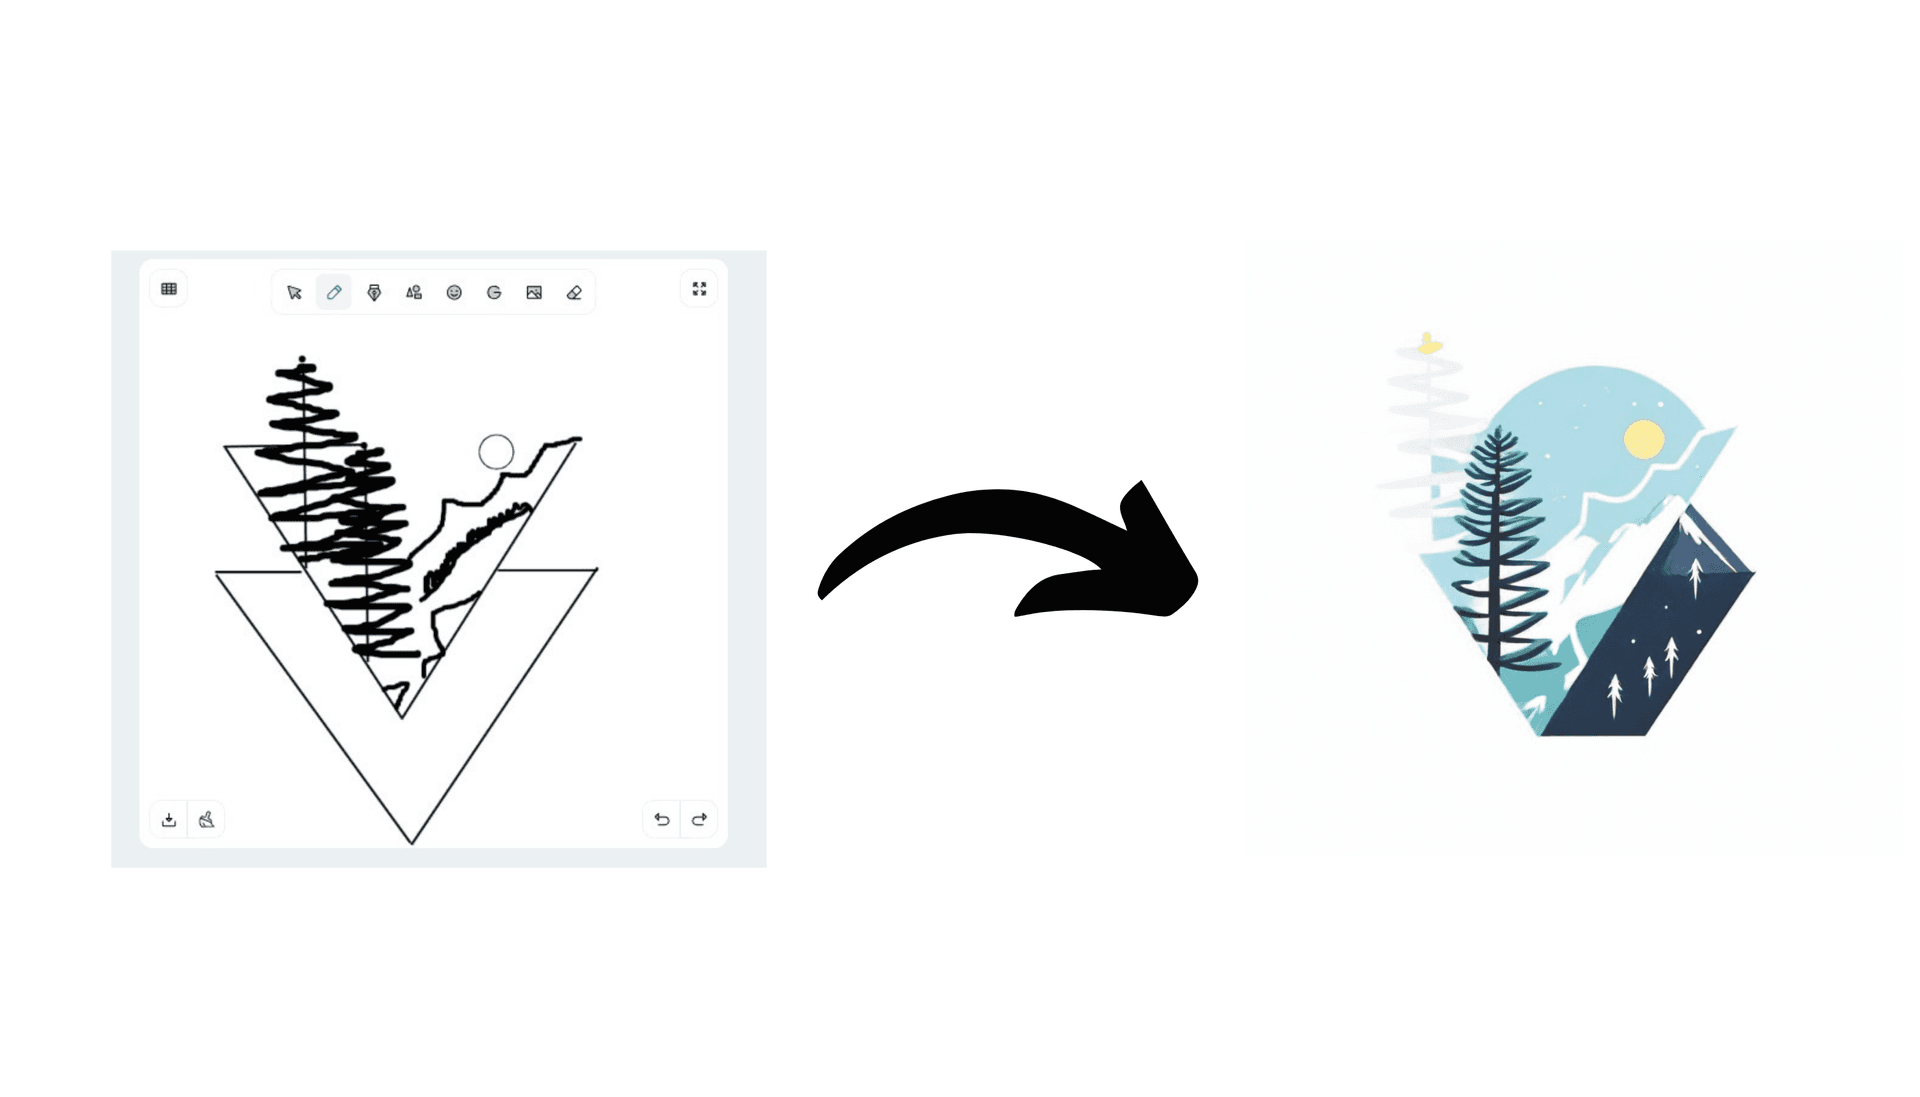Screen dimensions: 1920x1097
Task: Select the Image/Media insert tool
Action: 534,291
